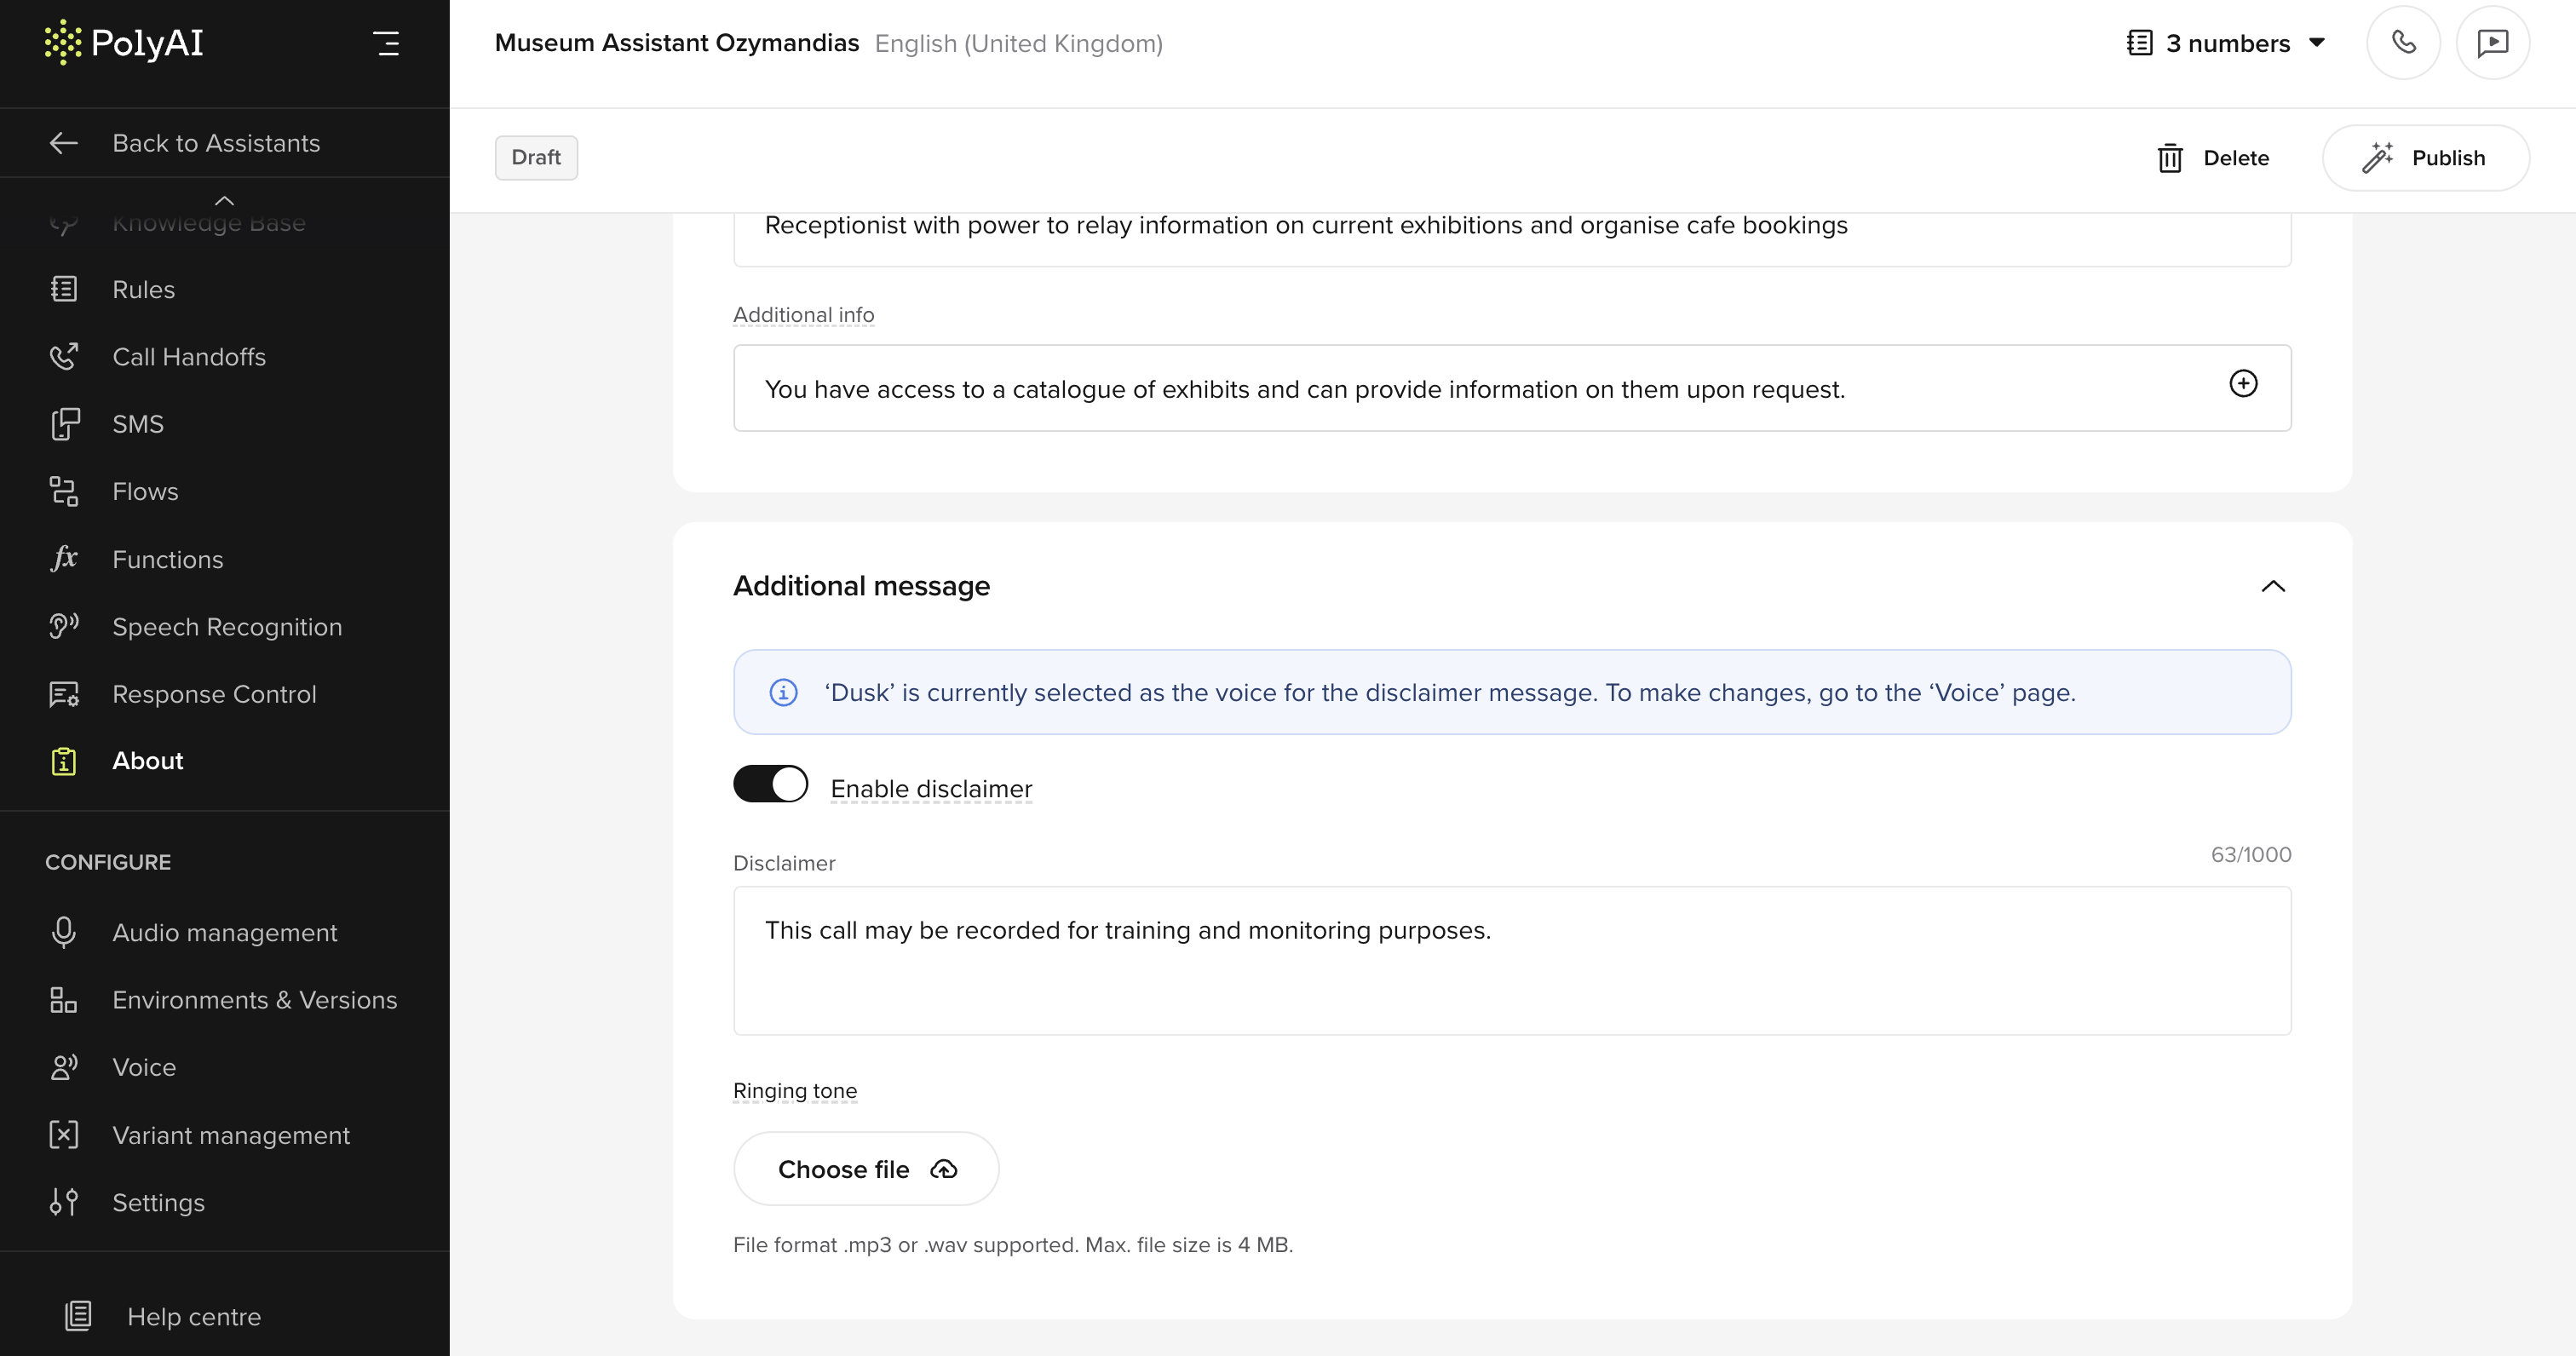Collapse the Additional message section

tap(2272, 586)
